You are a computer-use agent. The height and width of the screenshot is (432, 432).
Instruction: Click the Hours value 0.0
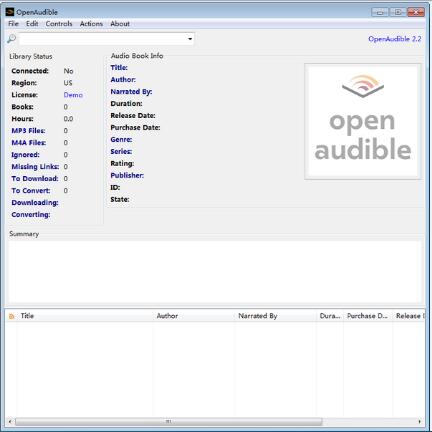[x=68, y=119]
